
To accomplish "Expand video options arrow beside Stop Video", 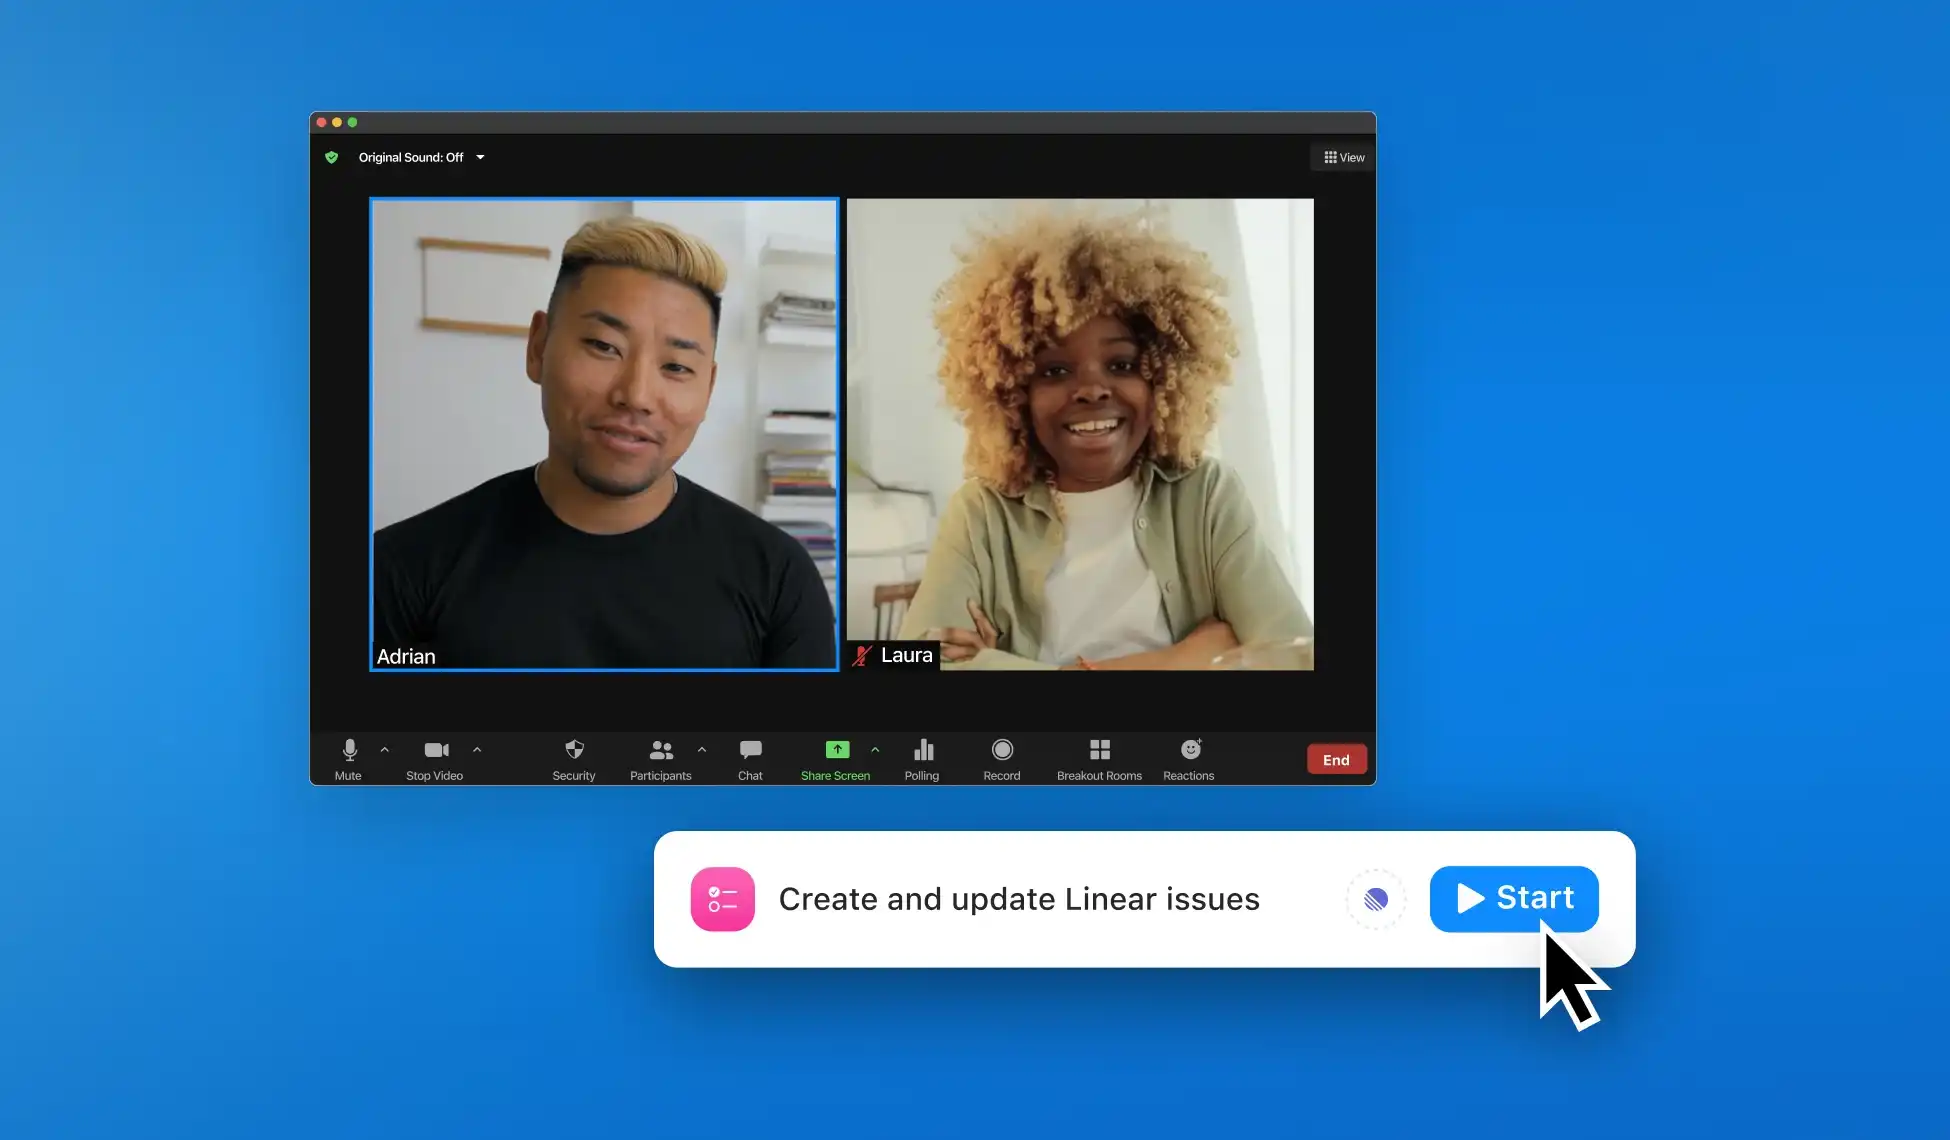I will 477,749.
